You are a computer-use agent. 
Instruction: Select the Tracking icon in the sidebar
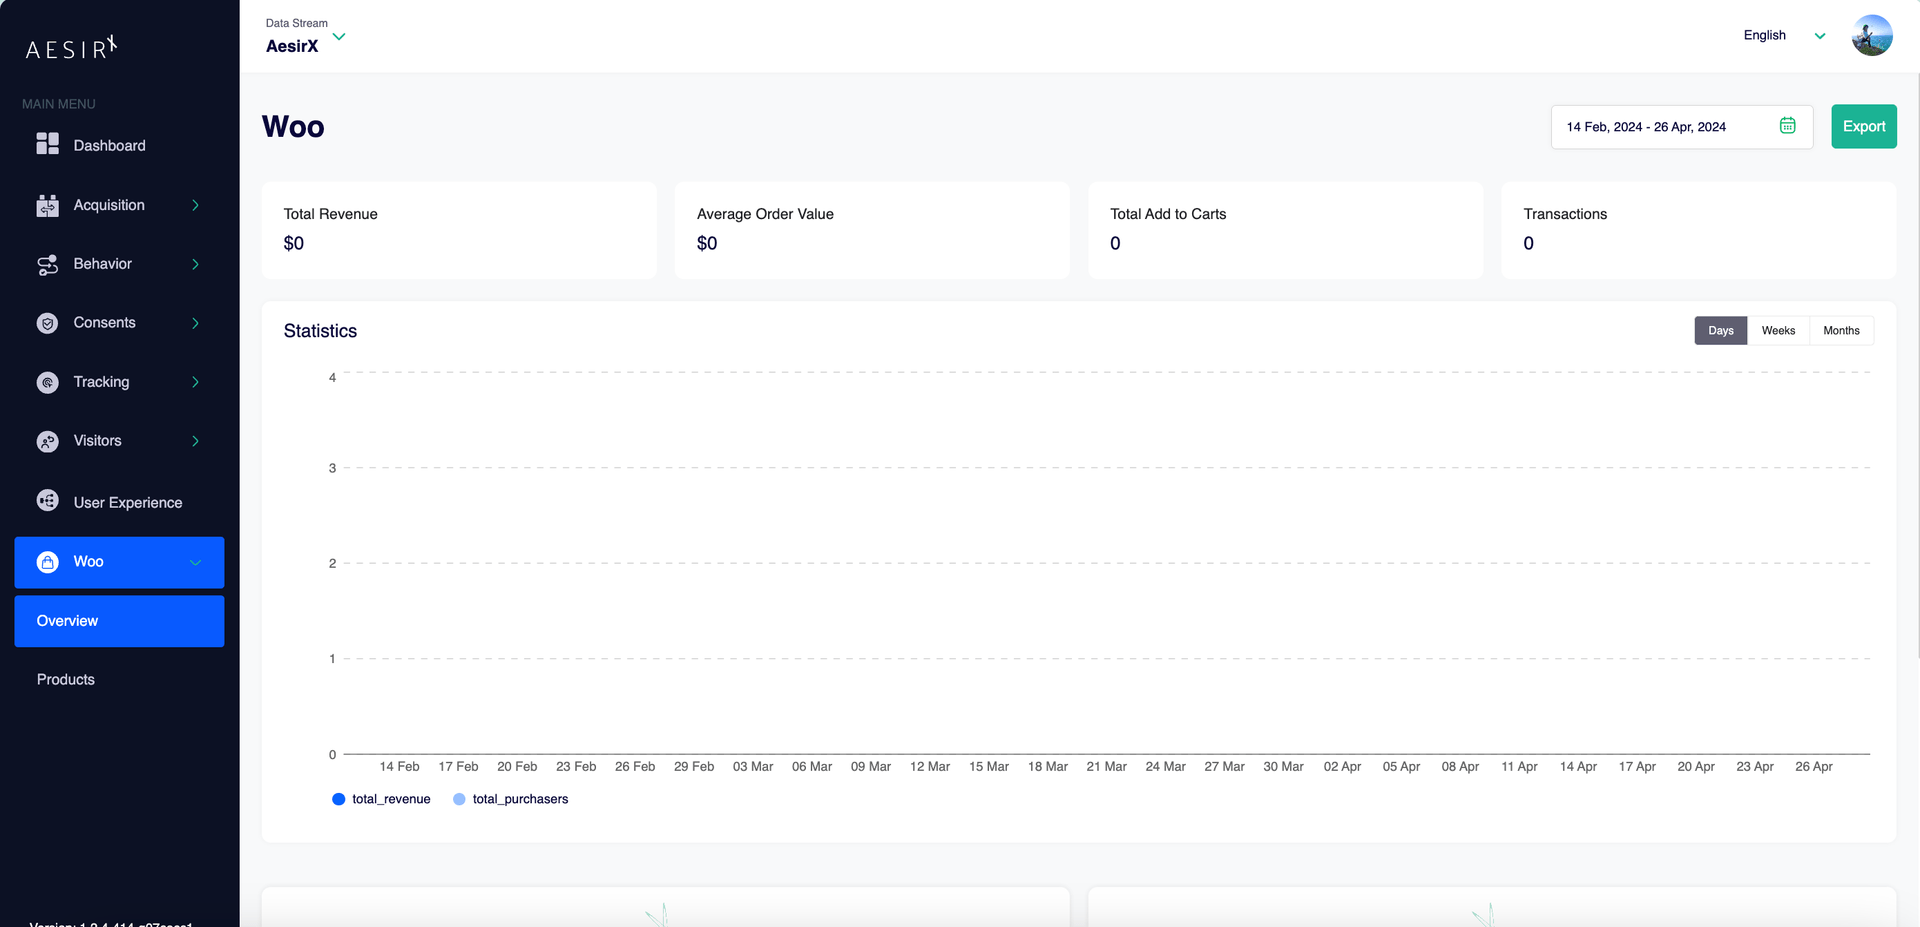point(47,382)
